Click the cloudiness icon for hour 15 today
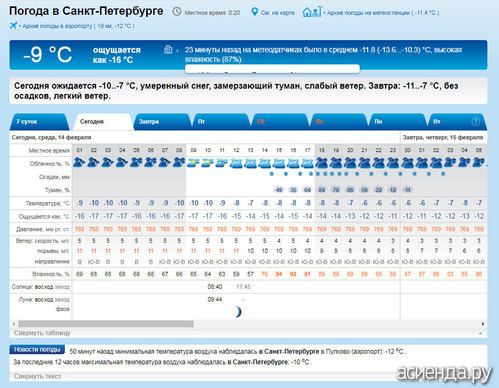Viewport: 499px width, 388px height. coord(279,163)
